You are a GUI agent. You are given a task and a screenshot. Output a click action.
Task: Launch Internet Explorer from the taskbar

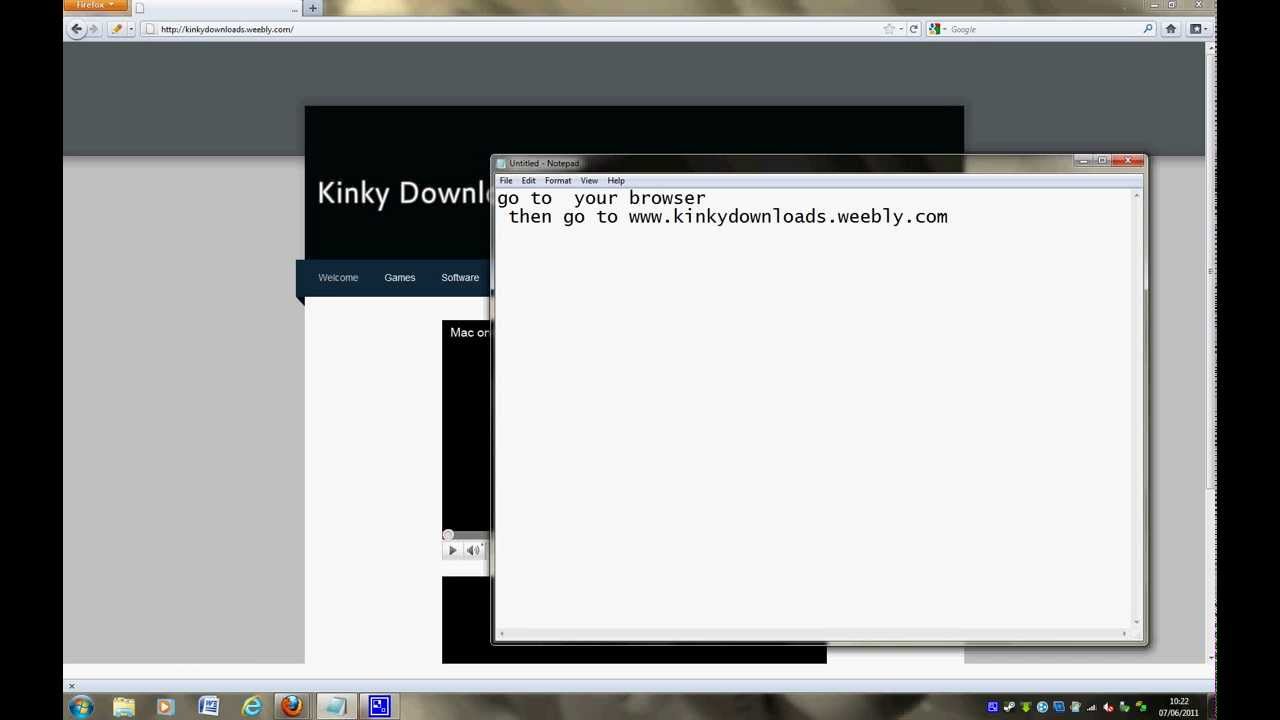(252, 706)
